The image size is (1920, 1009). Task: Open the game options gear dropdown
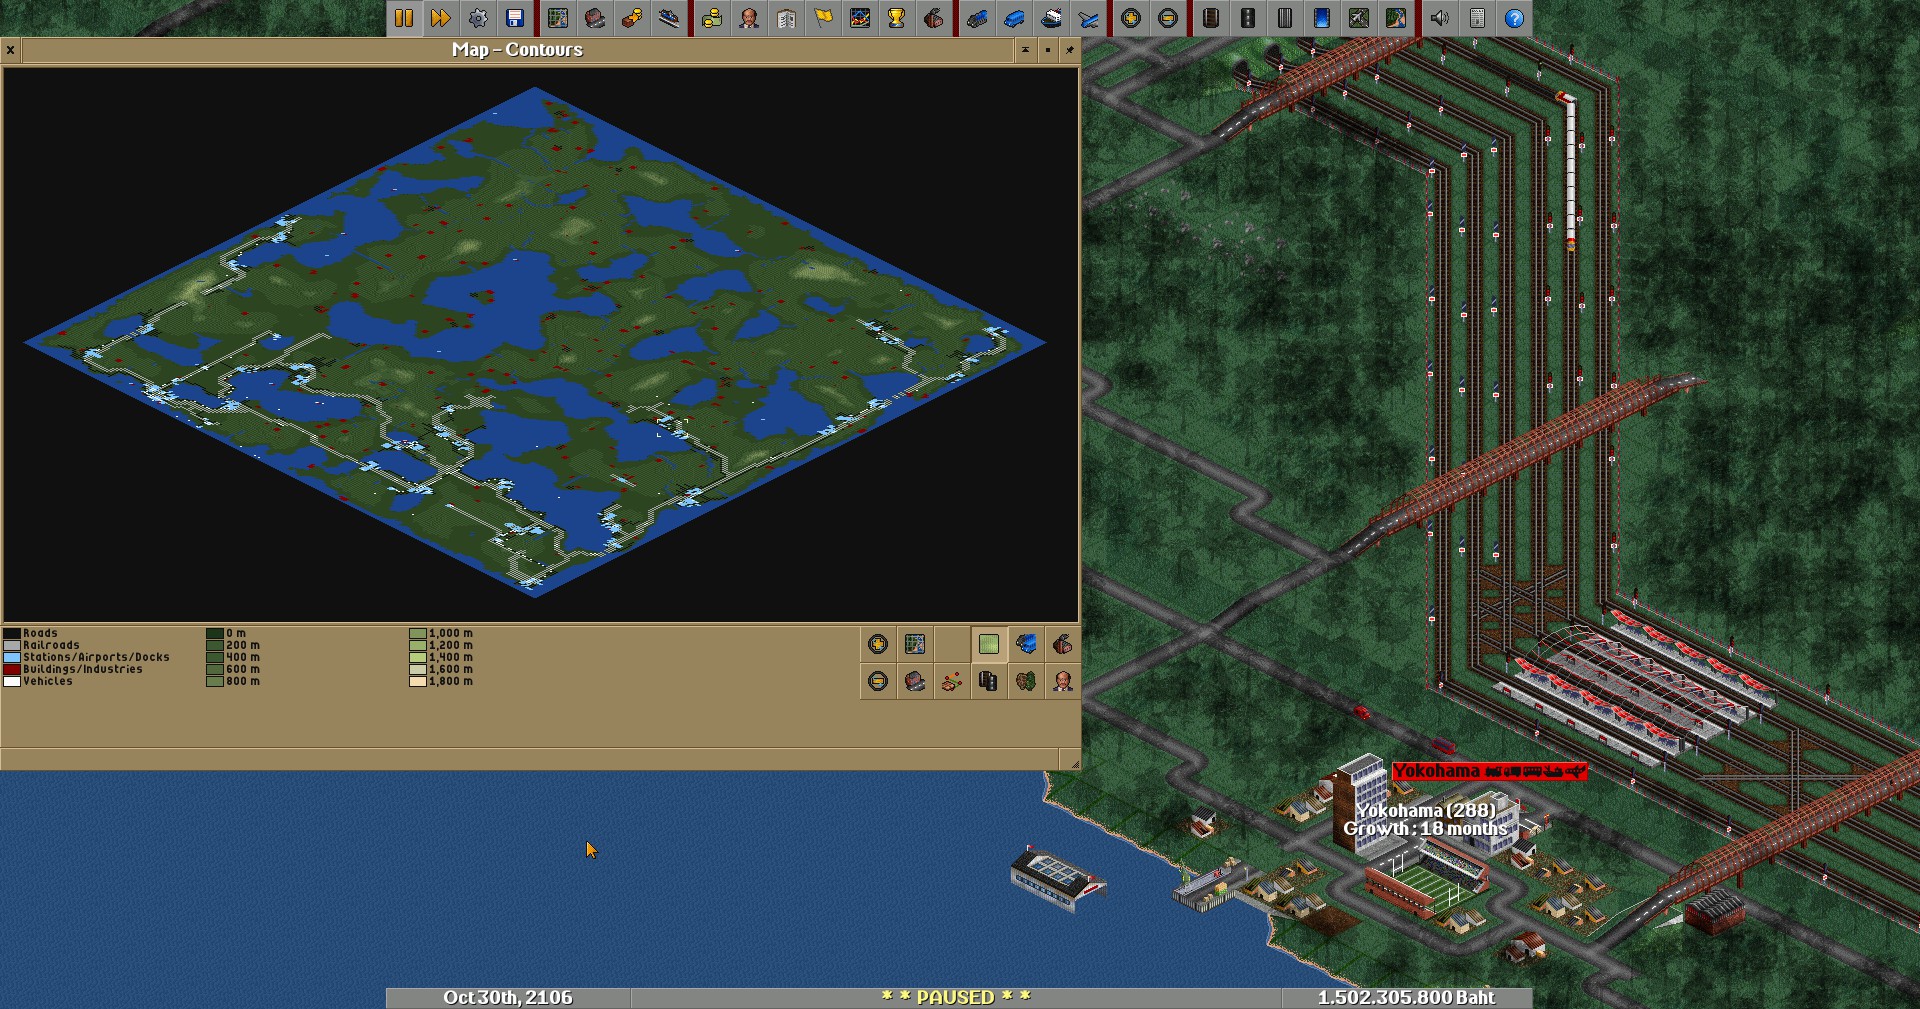click(478, 18)
